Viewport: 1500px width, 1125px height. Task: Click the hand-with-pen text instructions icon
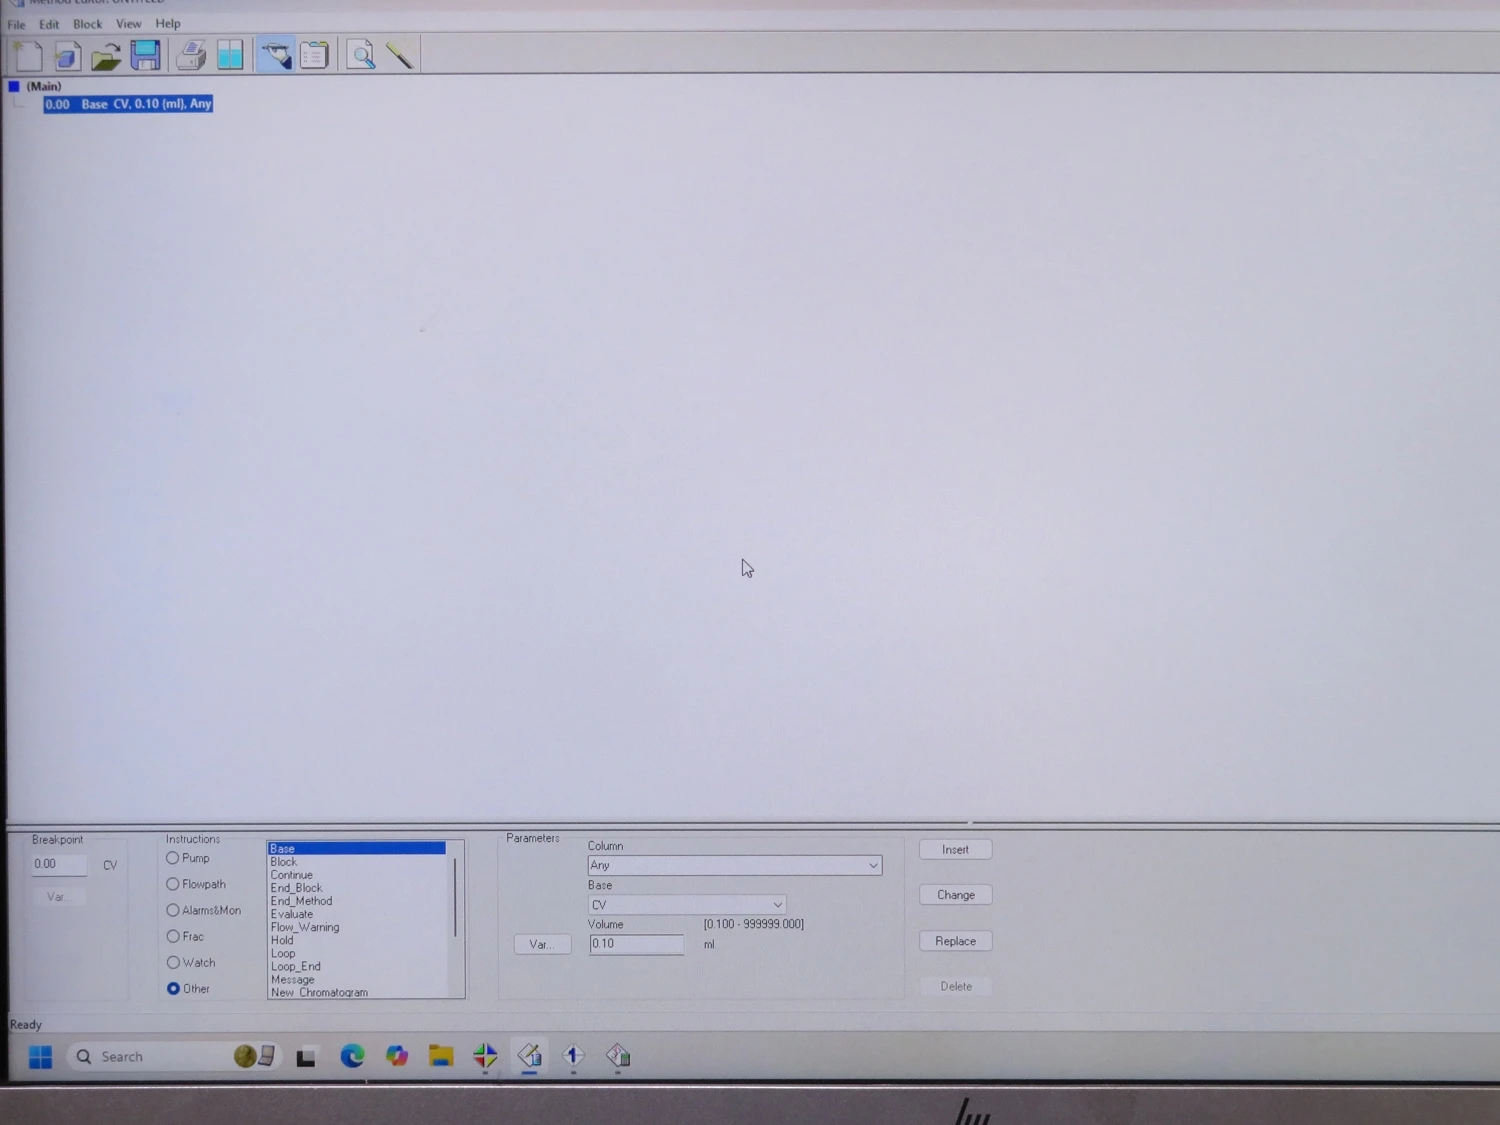275,56
